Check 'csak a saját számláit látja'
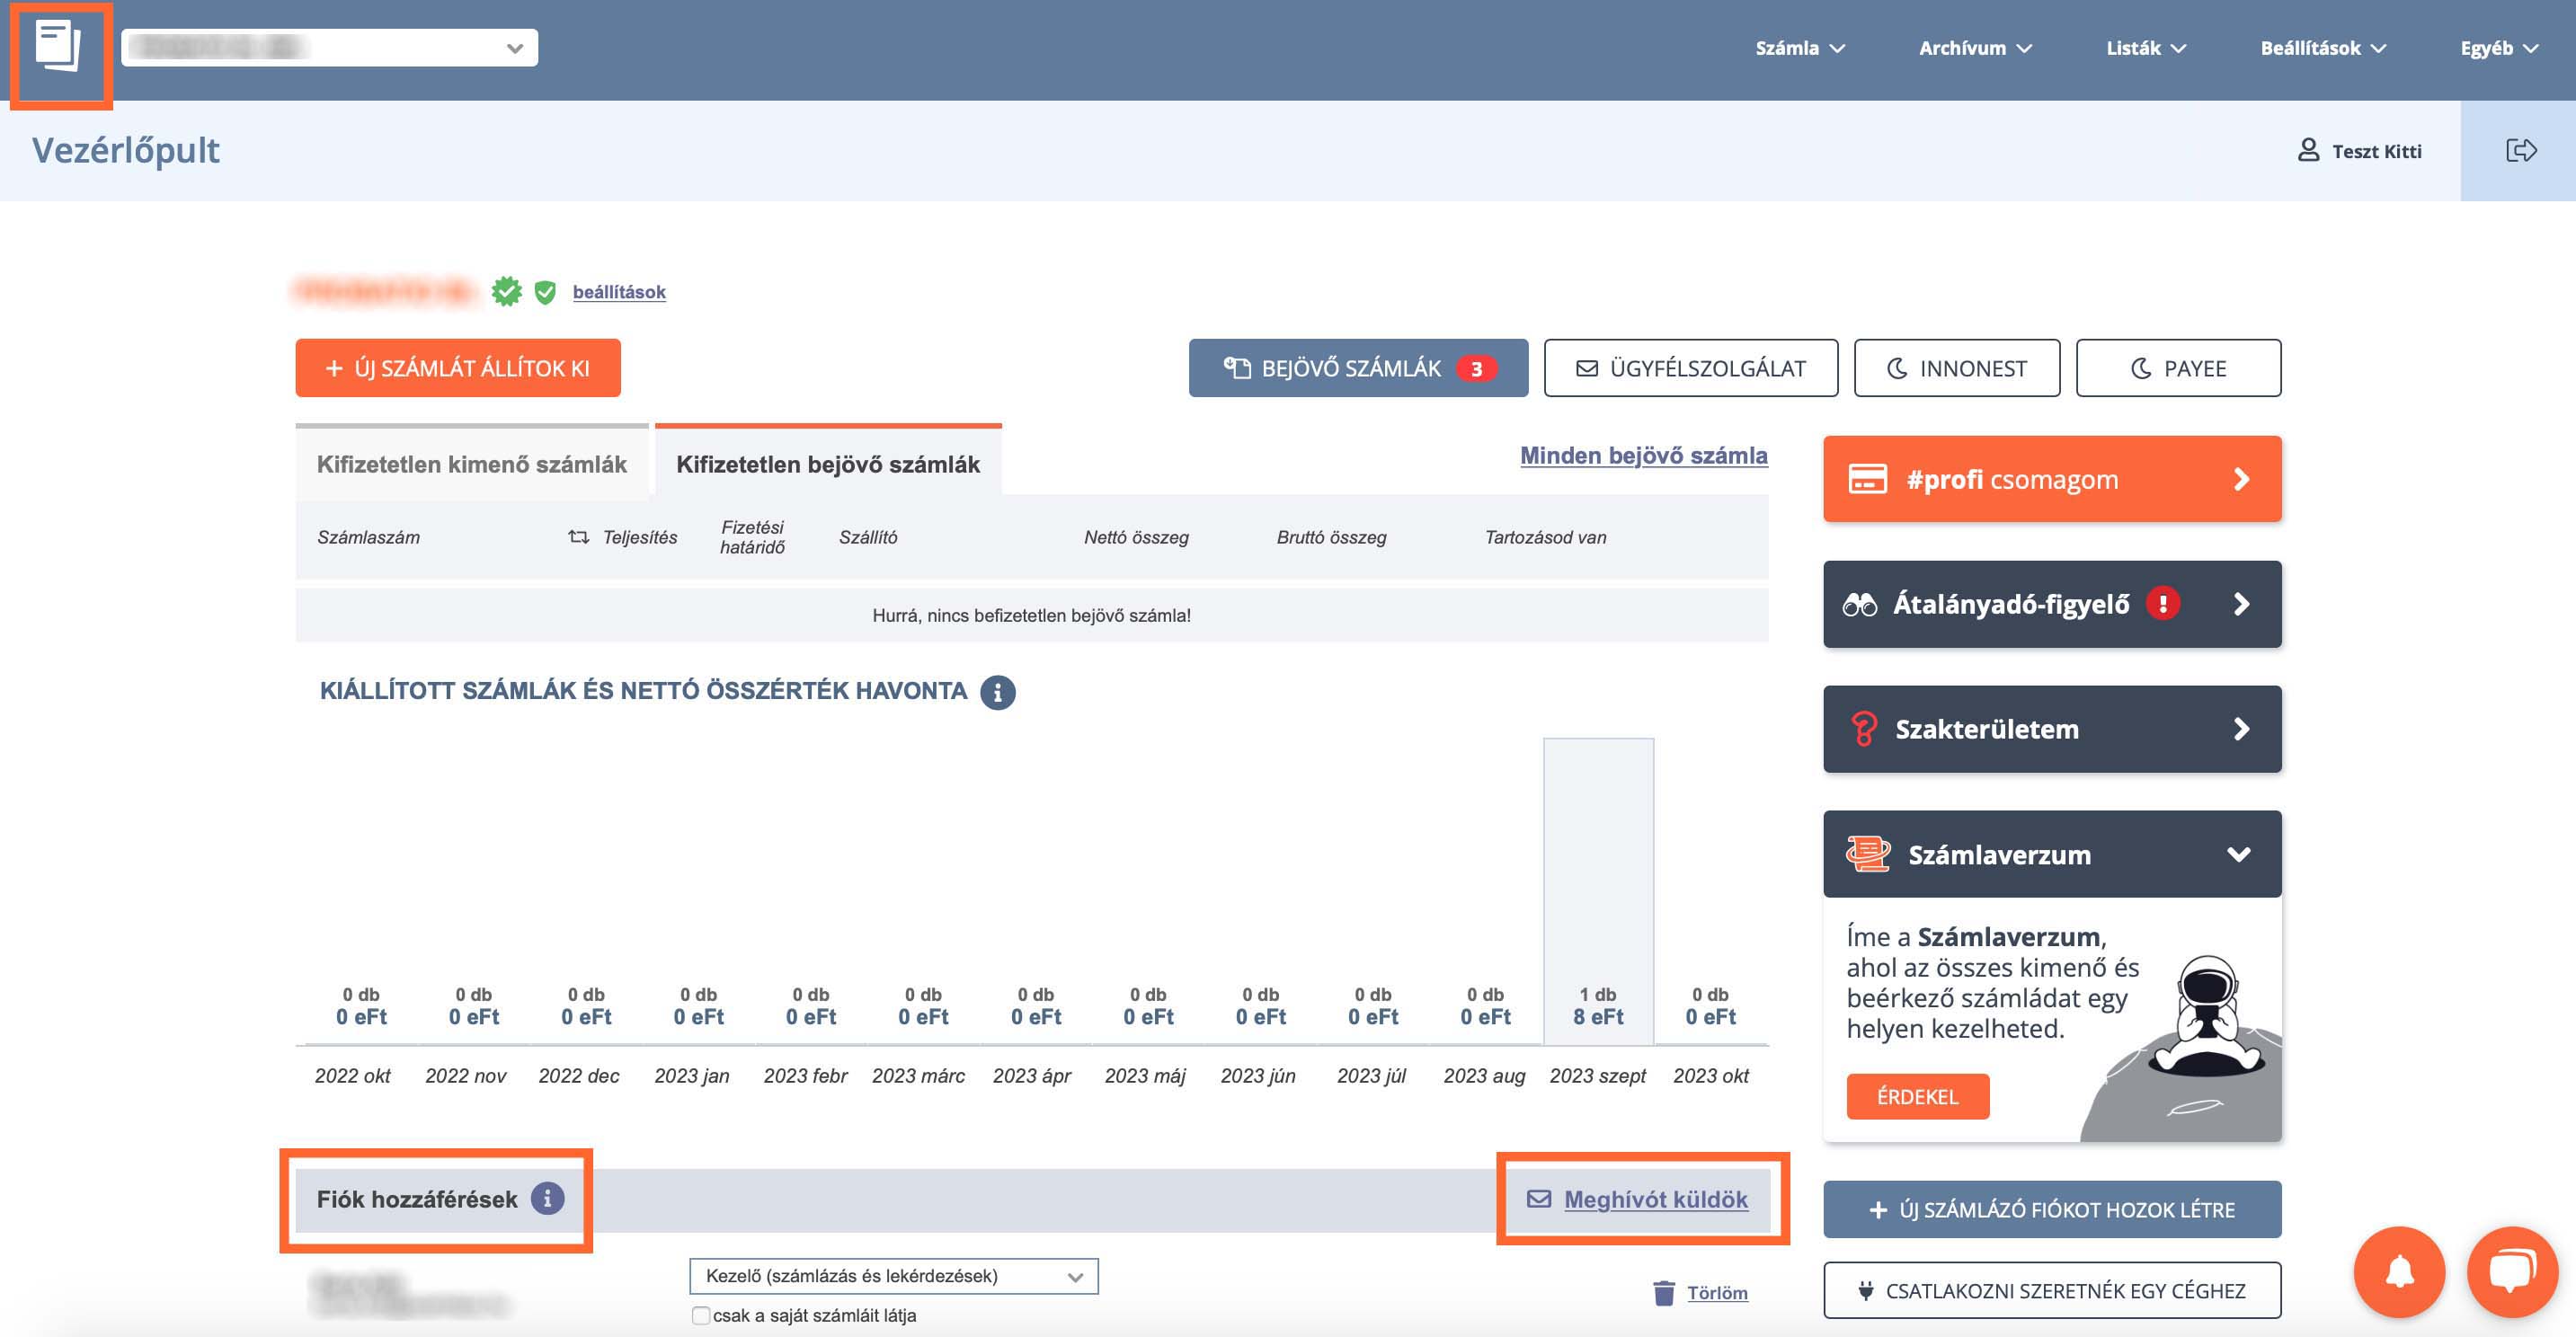This screenshot has height=1337, width=2576. click(701, 1315)
